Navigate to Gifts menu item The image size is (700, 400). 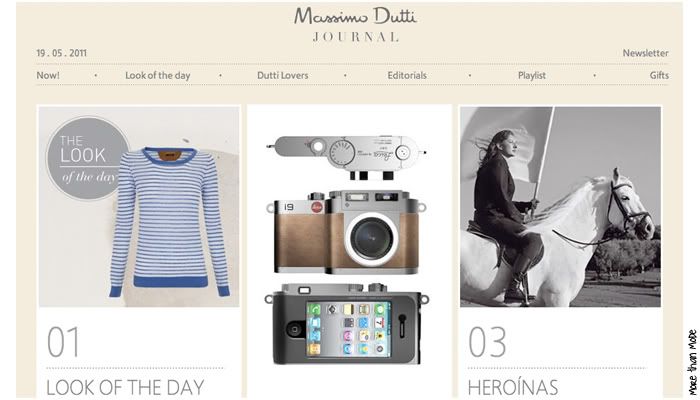(659, 75)
